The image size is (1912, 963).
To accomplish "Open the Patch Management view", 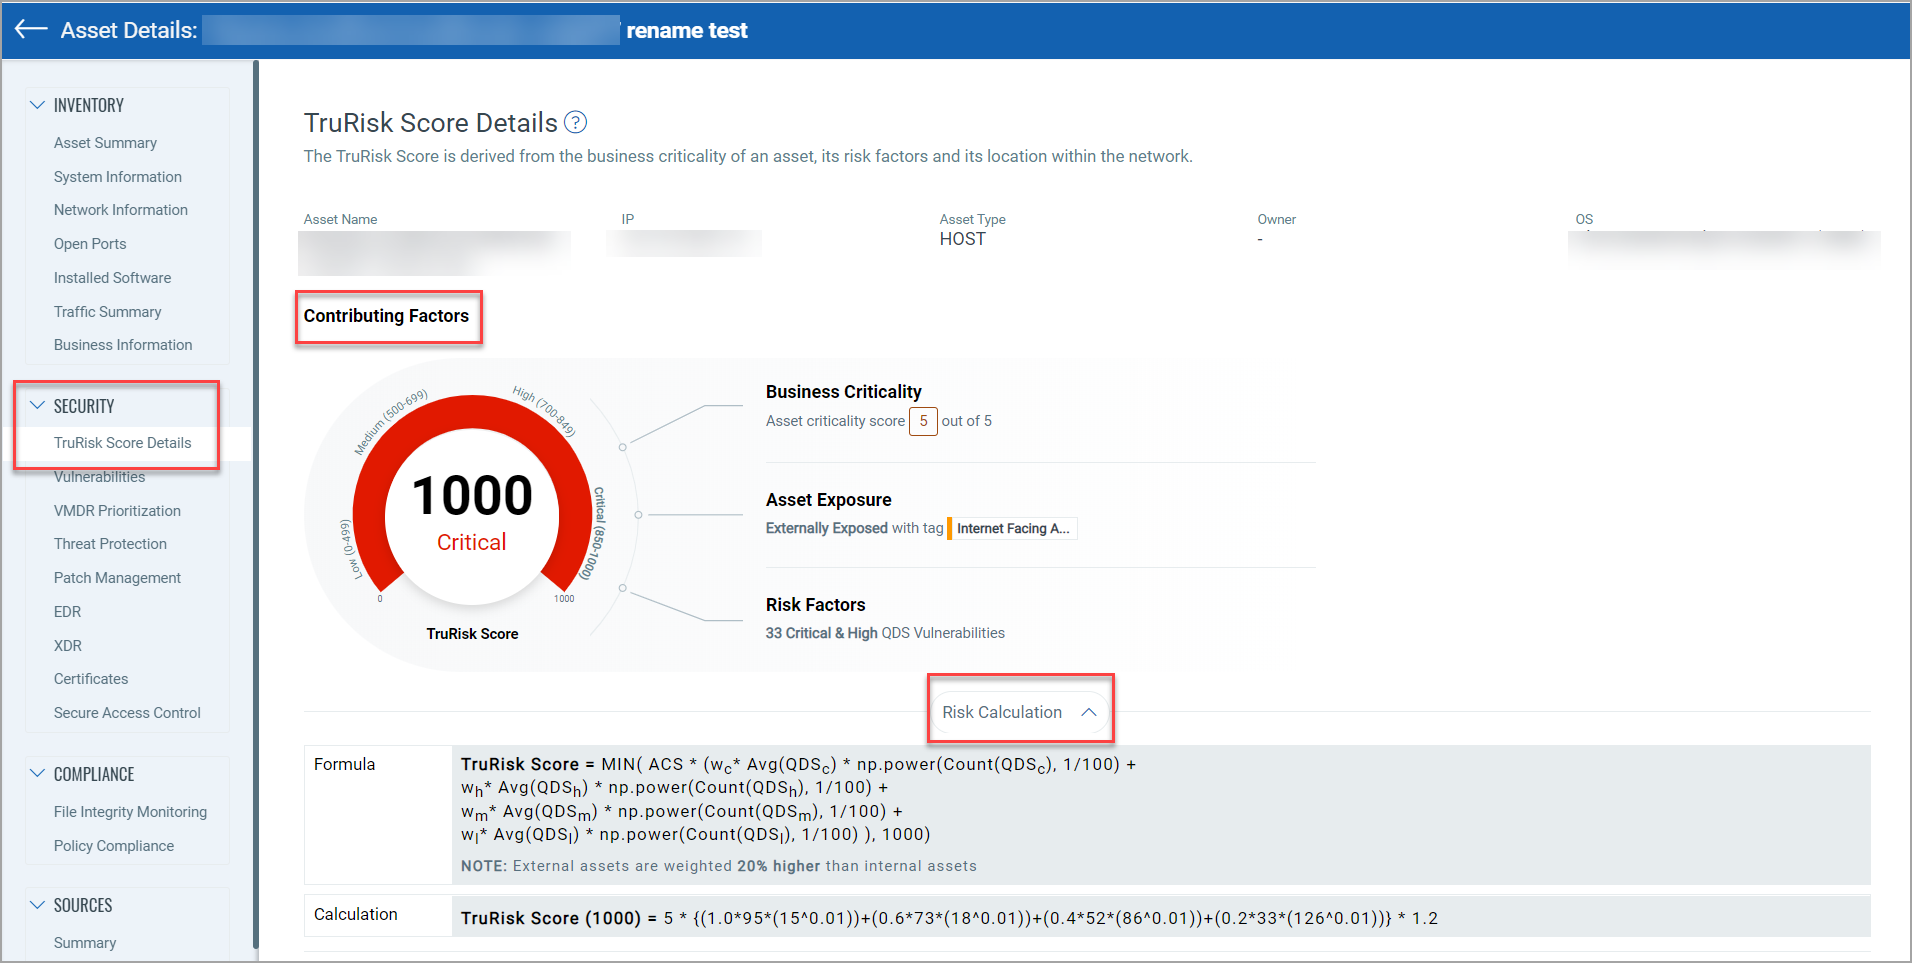I will point(117,577).
